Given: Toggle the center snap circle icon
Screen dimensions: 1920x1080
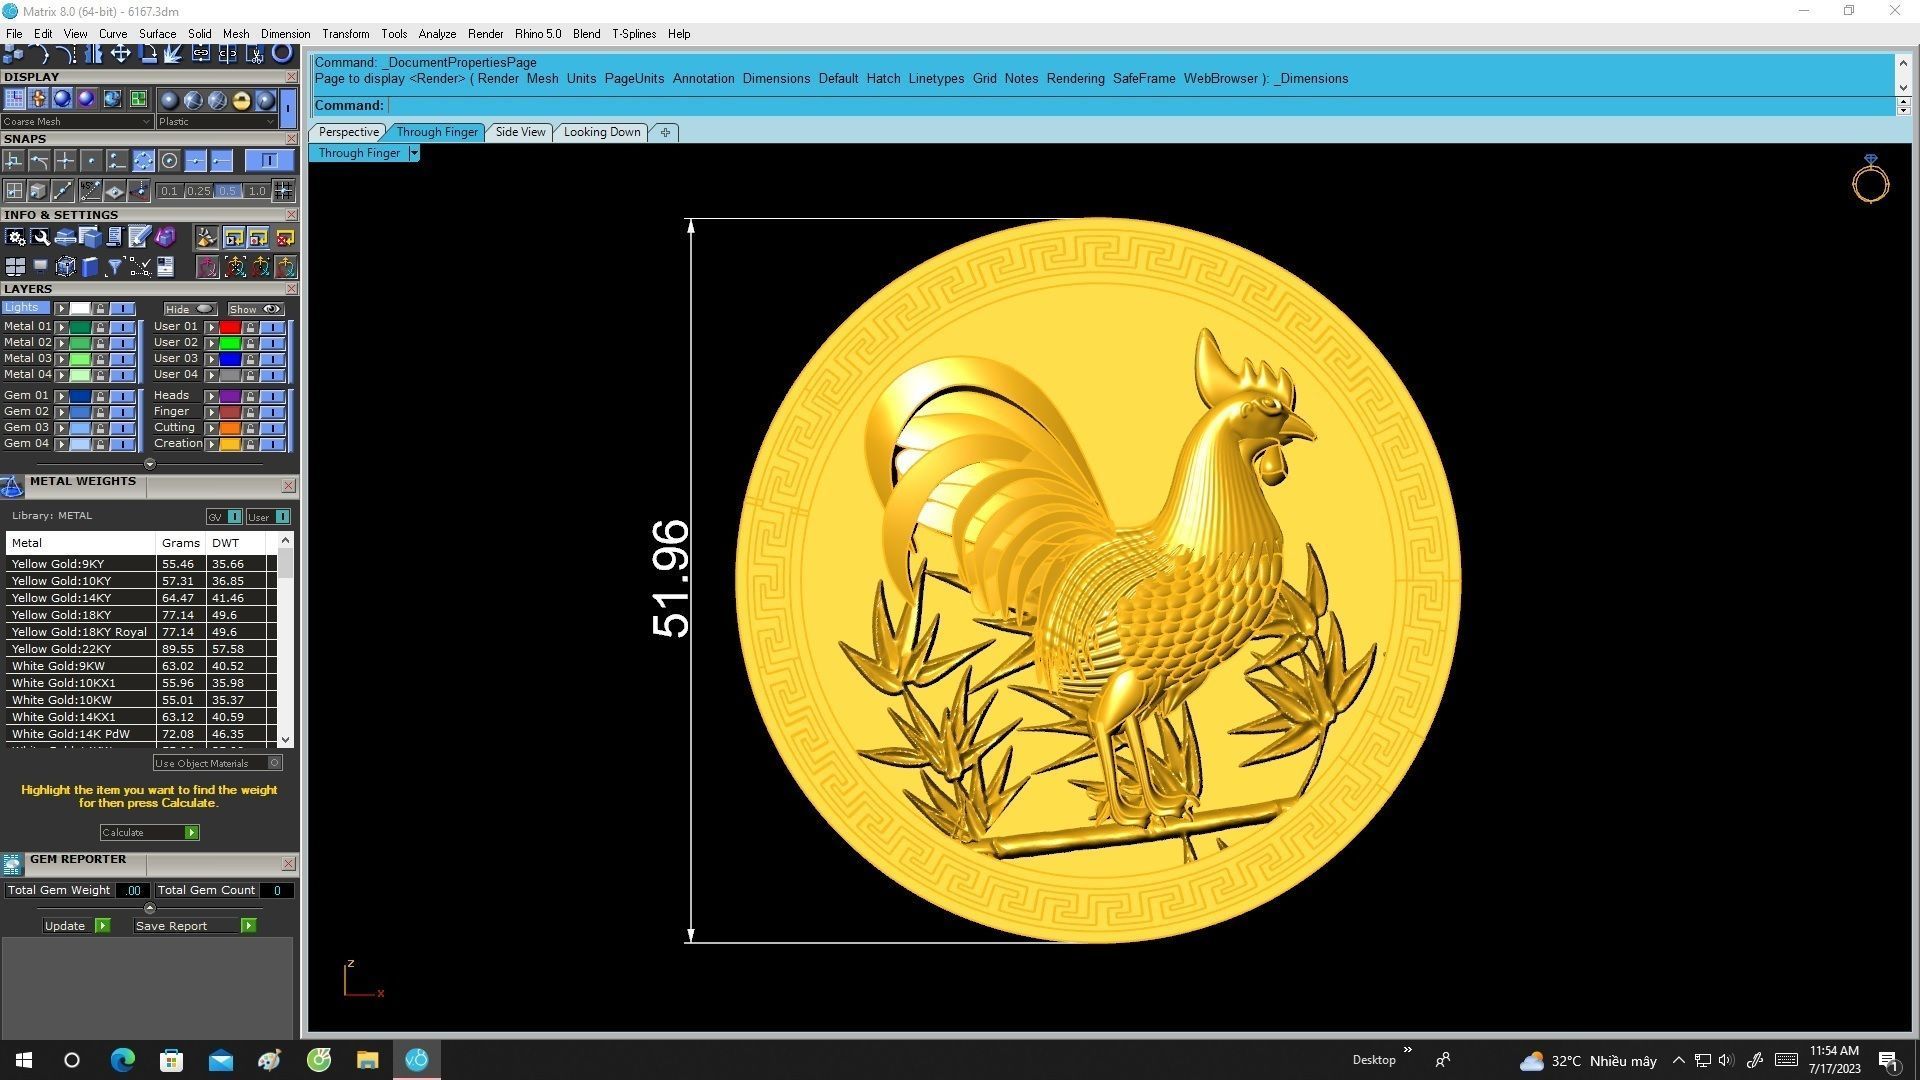Looking at the screenshot, I should click(169, 161).
